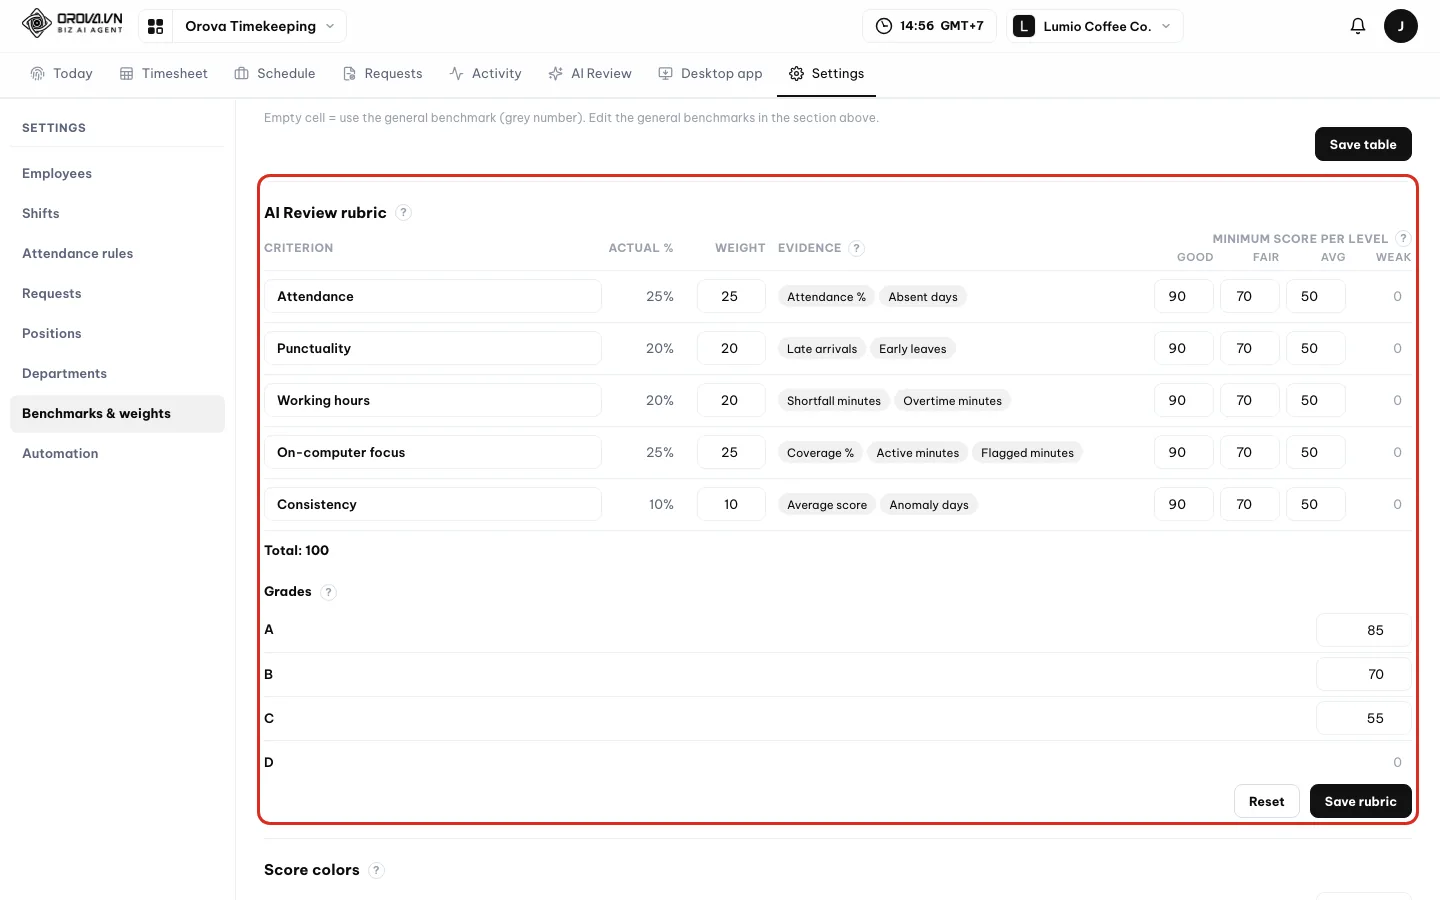Click the Absent days evidence tag
Image resolution: width=1440 pixels, height=900 pixels.
pyautogui.click(x=923, y=297)
